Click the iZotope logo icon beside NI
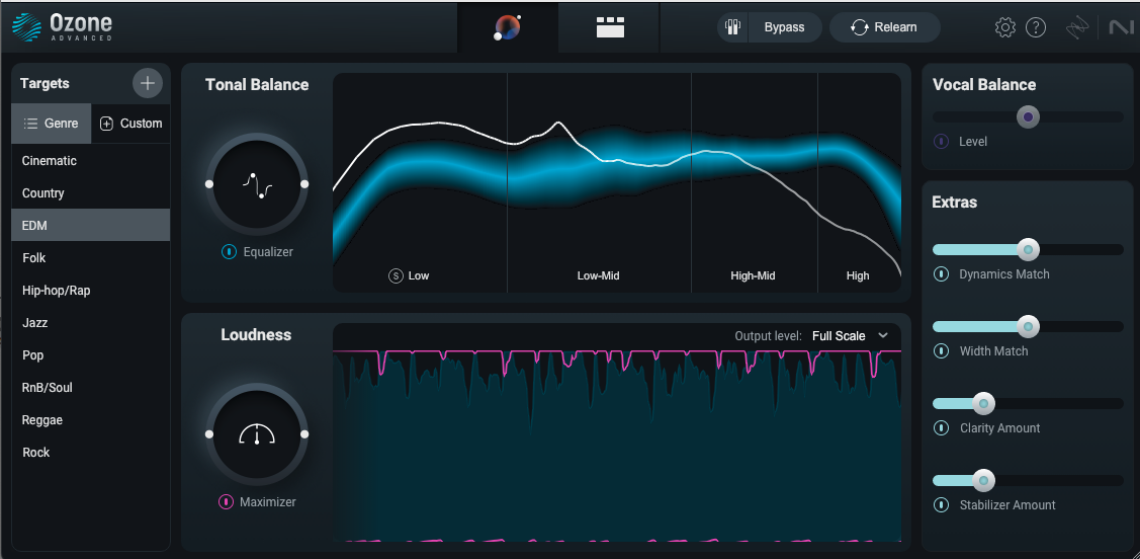This screenshot has height=559, width=1140. click(x=1077, y=28)
